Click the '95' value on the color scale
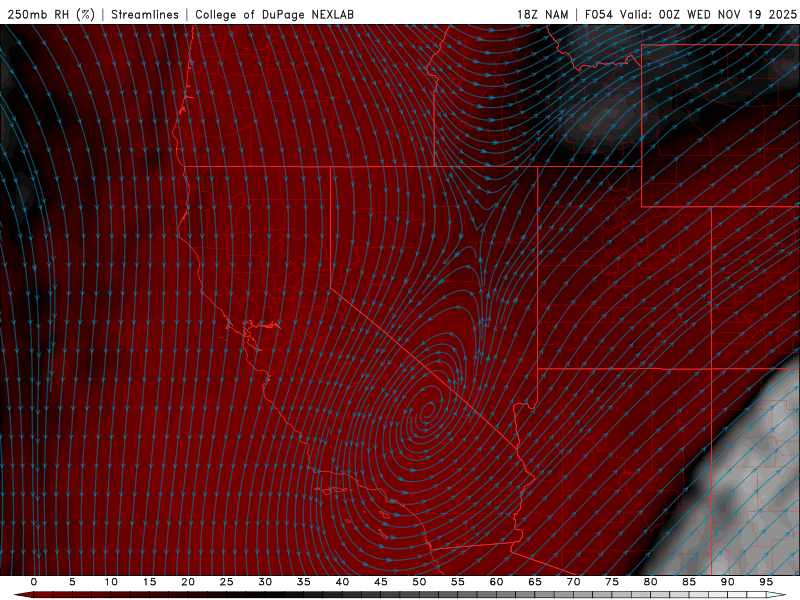Screen dimensions: 800x600 [766, 582]
